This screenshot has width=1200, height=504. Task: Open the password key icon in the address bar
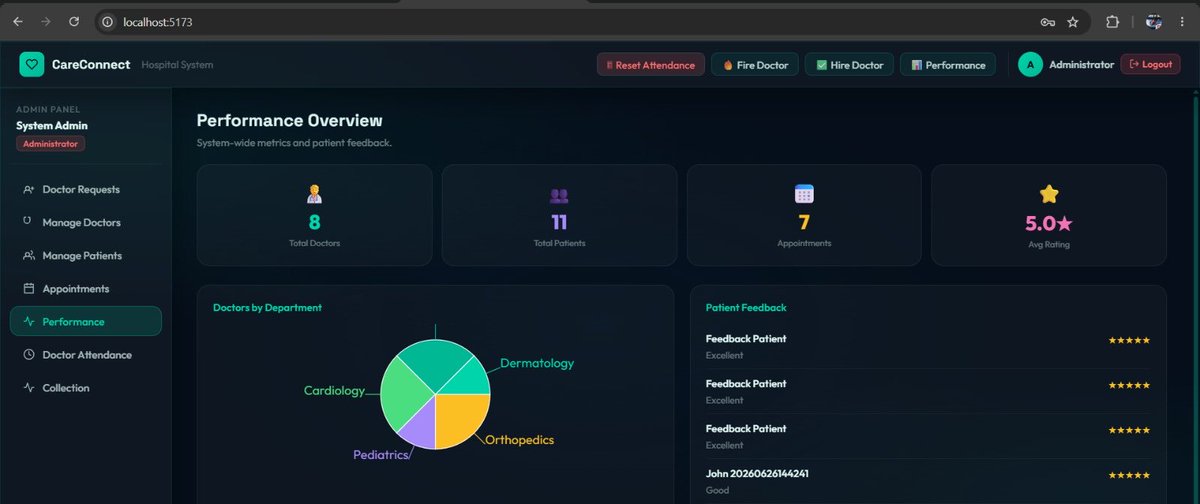pos(1048,21)
